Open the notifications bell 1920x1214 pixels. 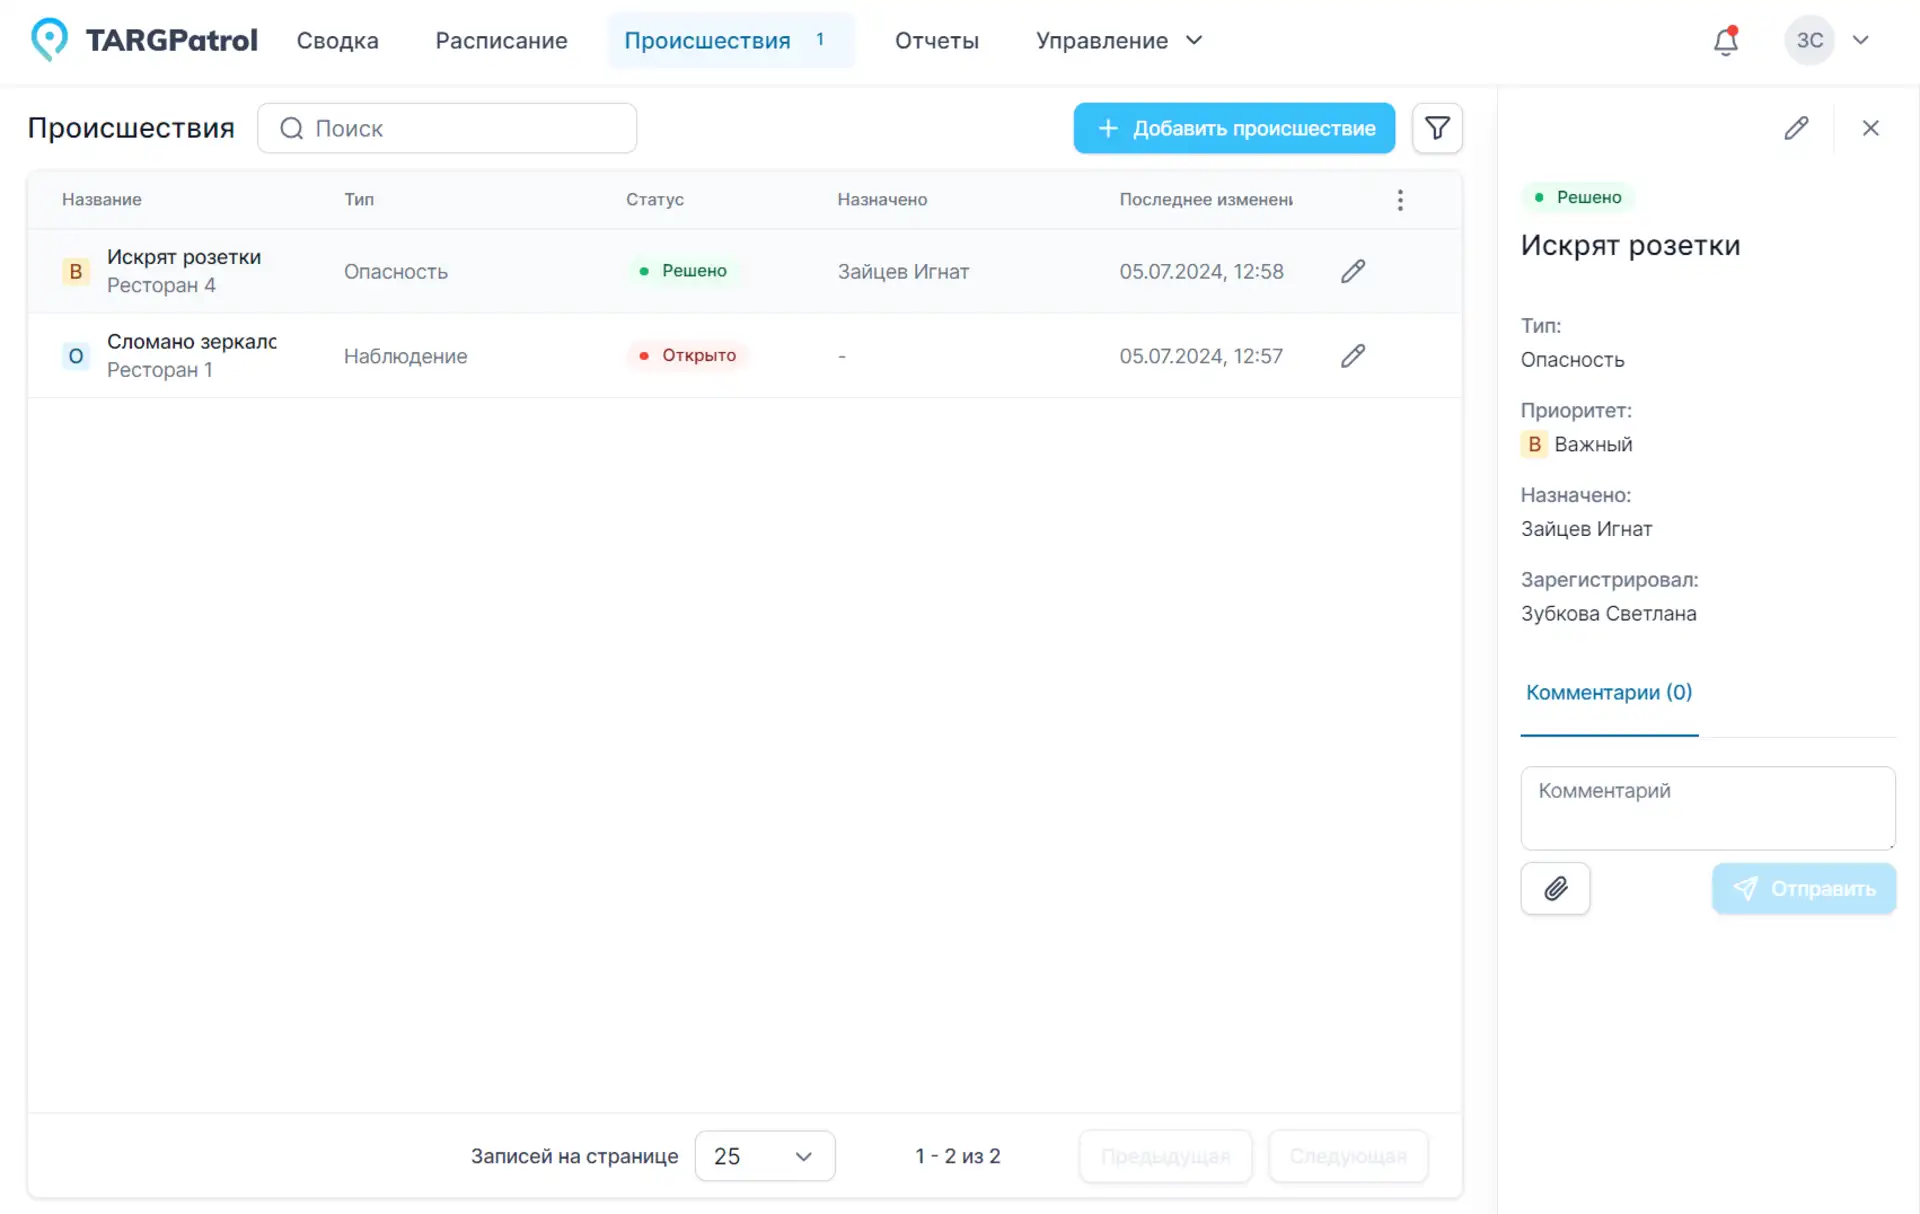(1725, 41)
